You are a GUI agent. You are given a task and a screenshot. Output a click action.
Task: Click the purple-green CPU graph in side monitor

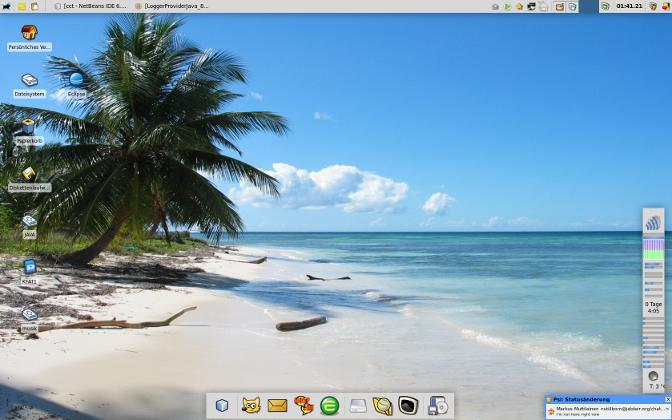click(653, 250)
